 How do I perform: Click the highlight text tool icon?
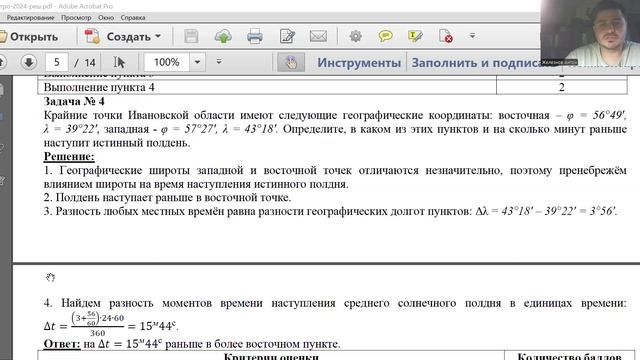coord(416,36)
